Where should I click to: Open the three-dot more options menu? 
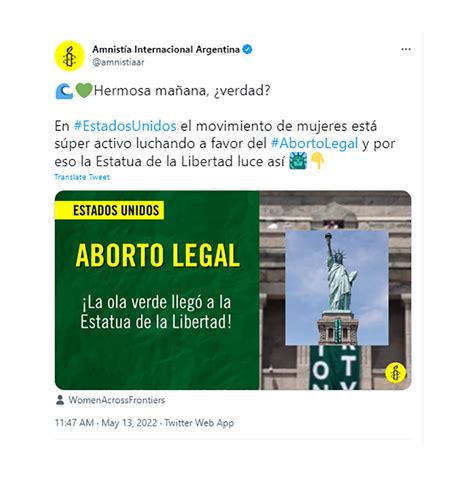[x=406, y=49]
